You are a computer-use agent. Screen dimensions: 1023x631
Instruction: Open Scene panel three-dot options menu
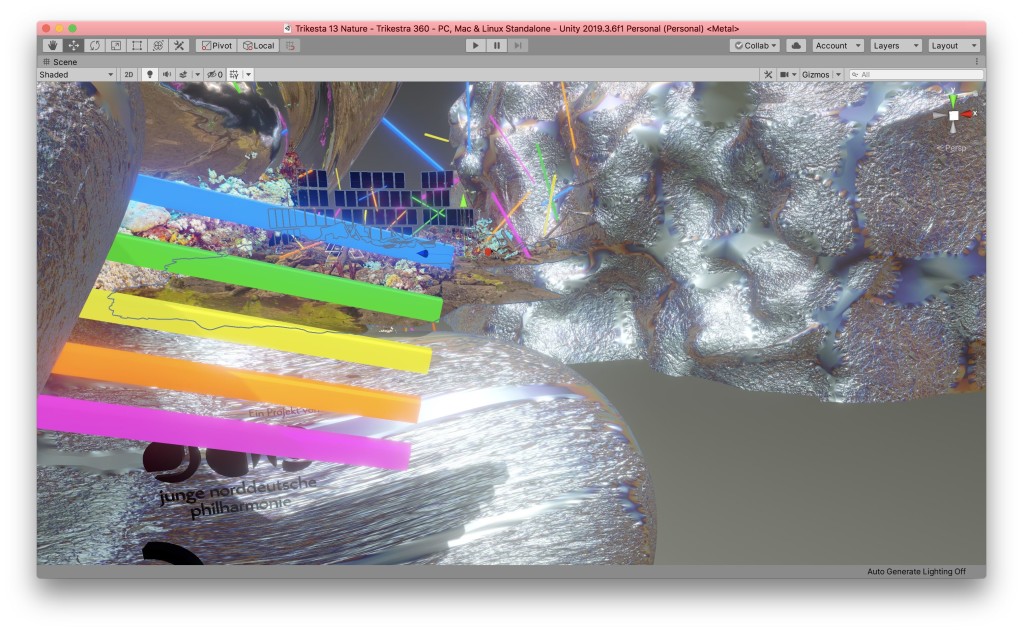click(977, 62)
